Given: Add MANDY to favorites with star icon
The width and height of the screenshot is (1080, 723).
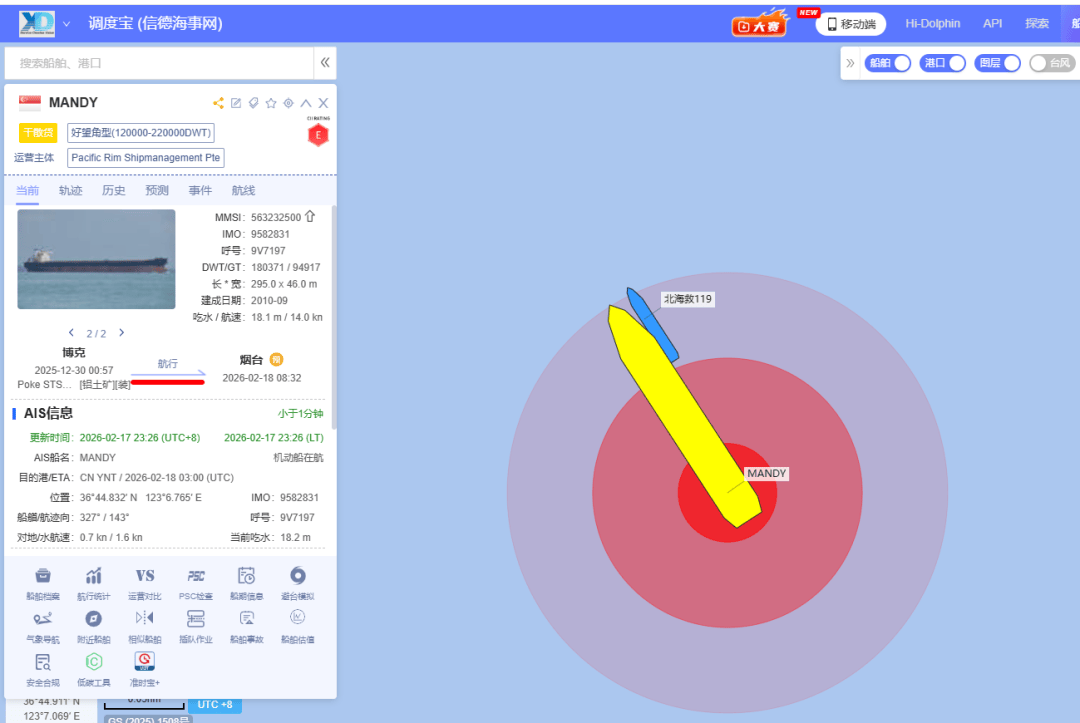Looking at the screenshot, I should pos(270,103).
